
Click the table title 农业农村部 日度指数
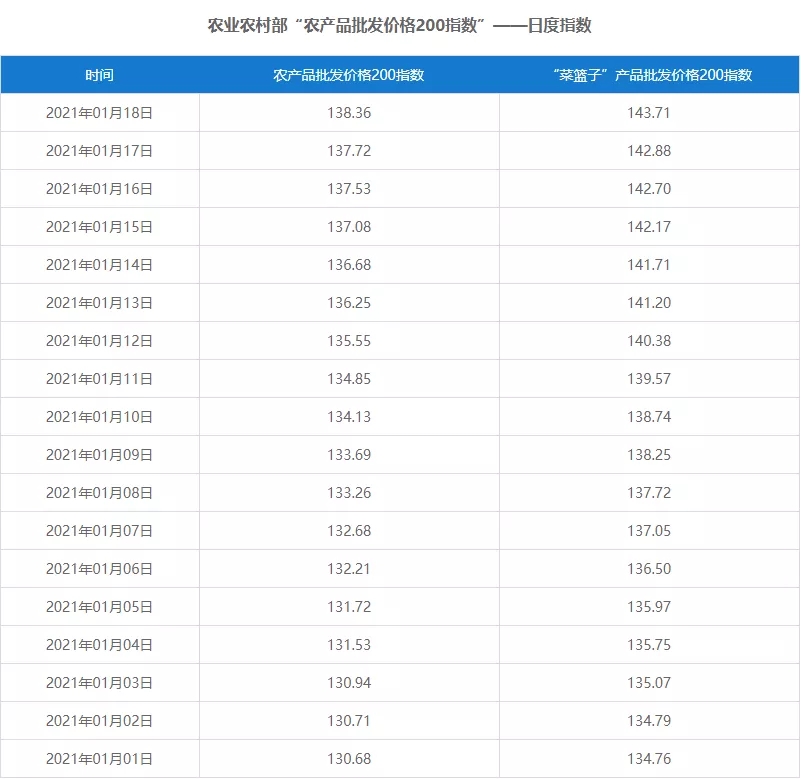click(x=399, y=25)
